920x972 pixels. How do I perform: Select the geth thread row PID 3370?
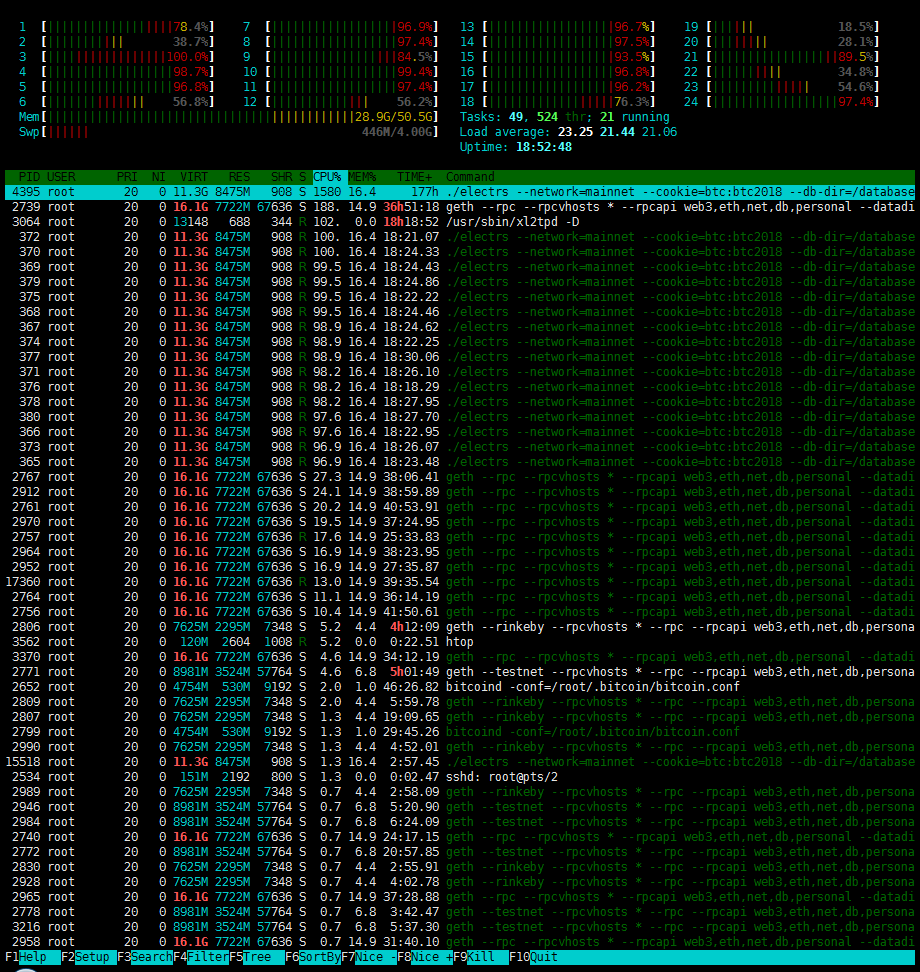[459, 657]
